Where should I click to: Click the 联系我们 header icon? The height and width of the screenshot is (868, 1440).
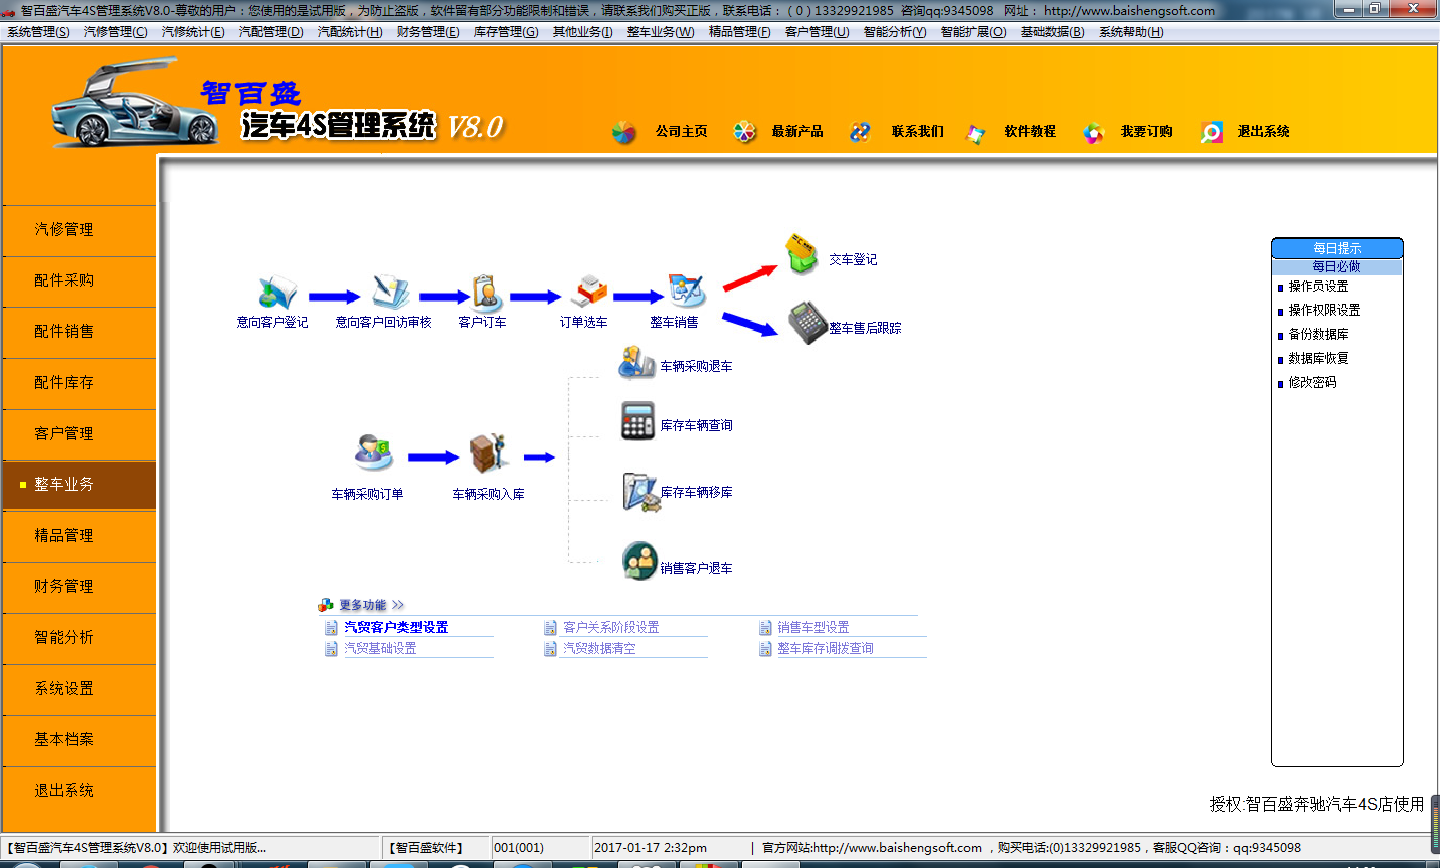pos(860,132)
